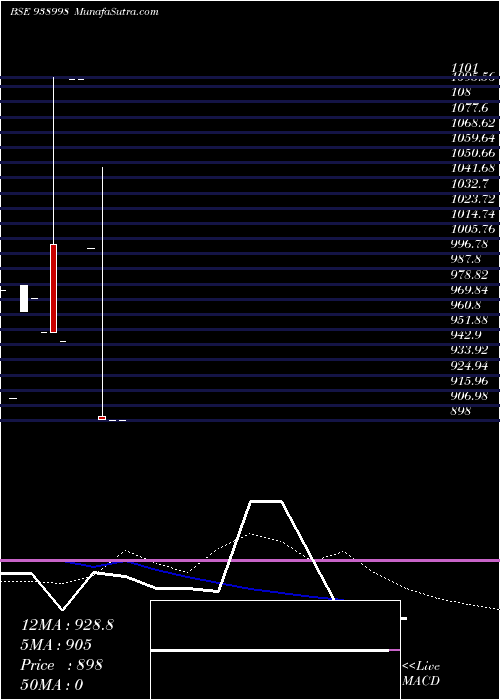This screenshot has width=500, height=700.
Task: Click the 1005.76 price axis label
Action: click(x=473, y=229)
